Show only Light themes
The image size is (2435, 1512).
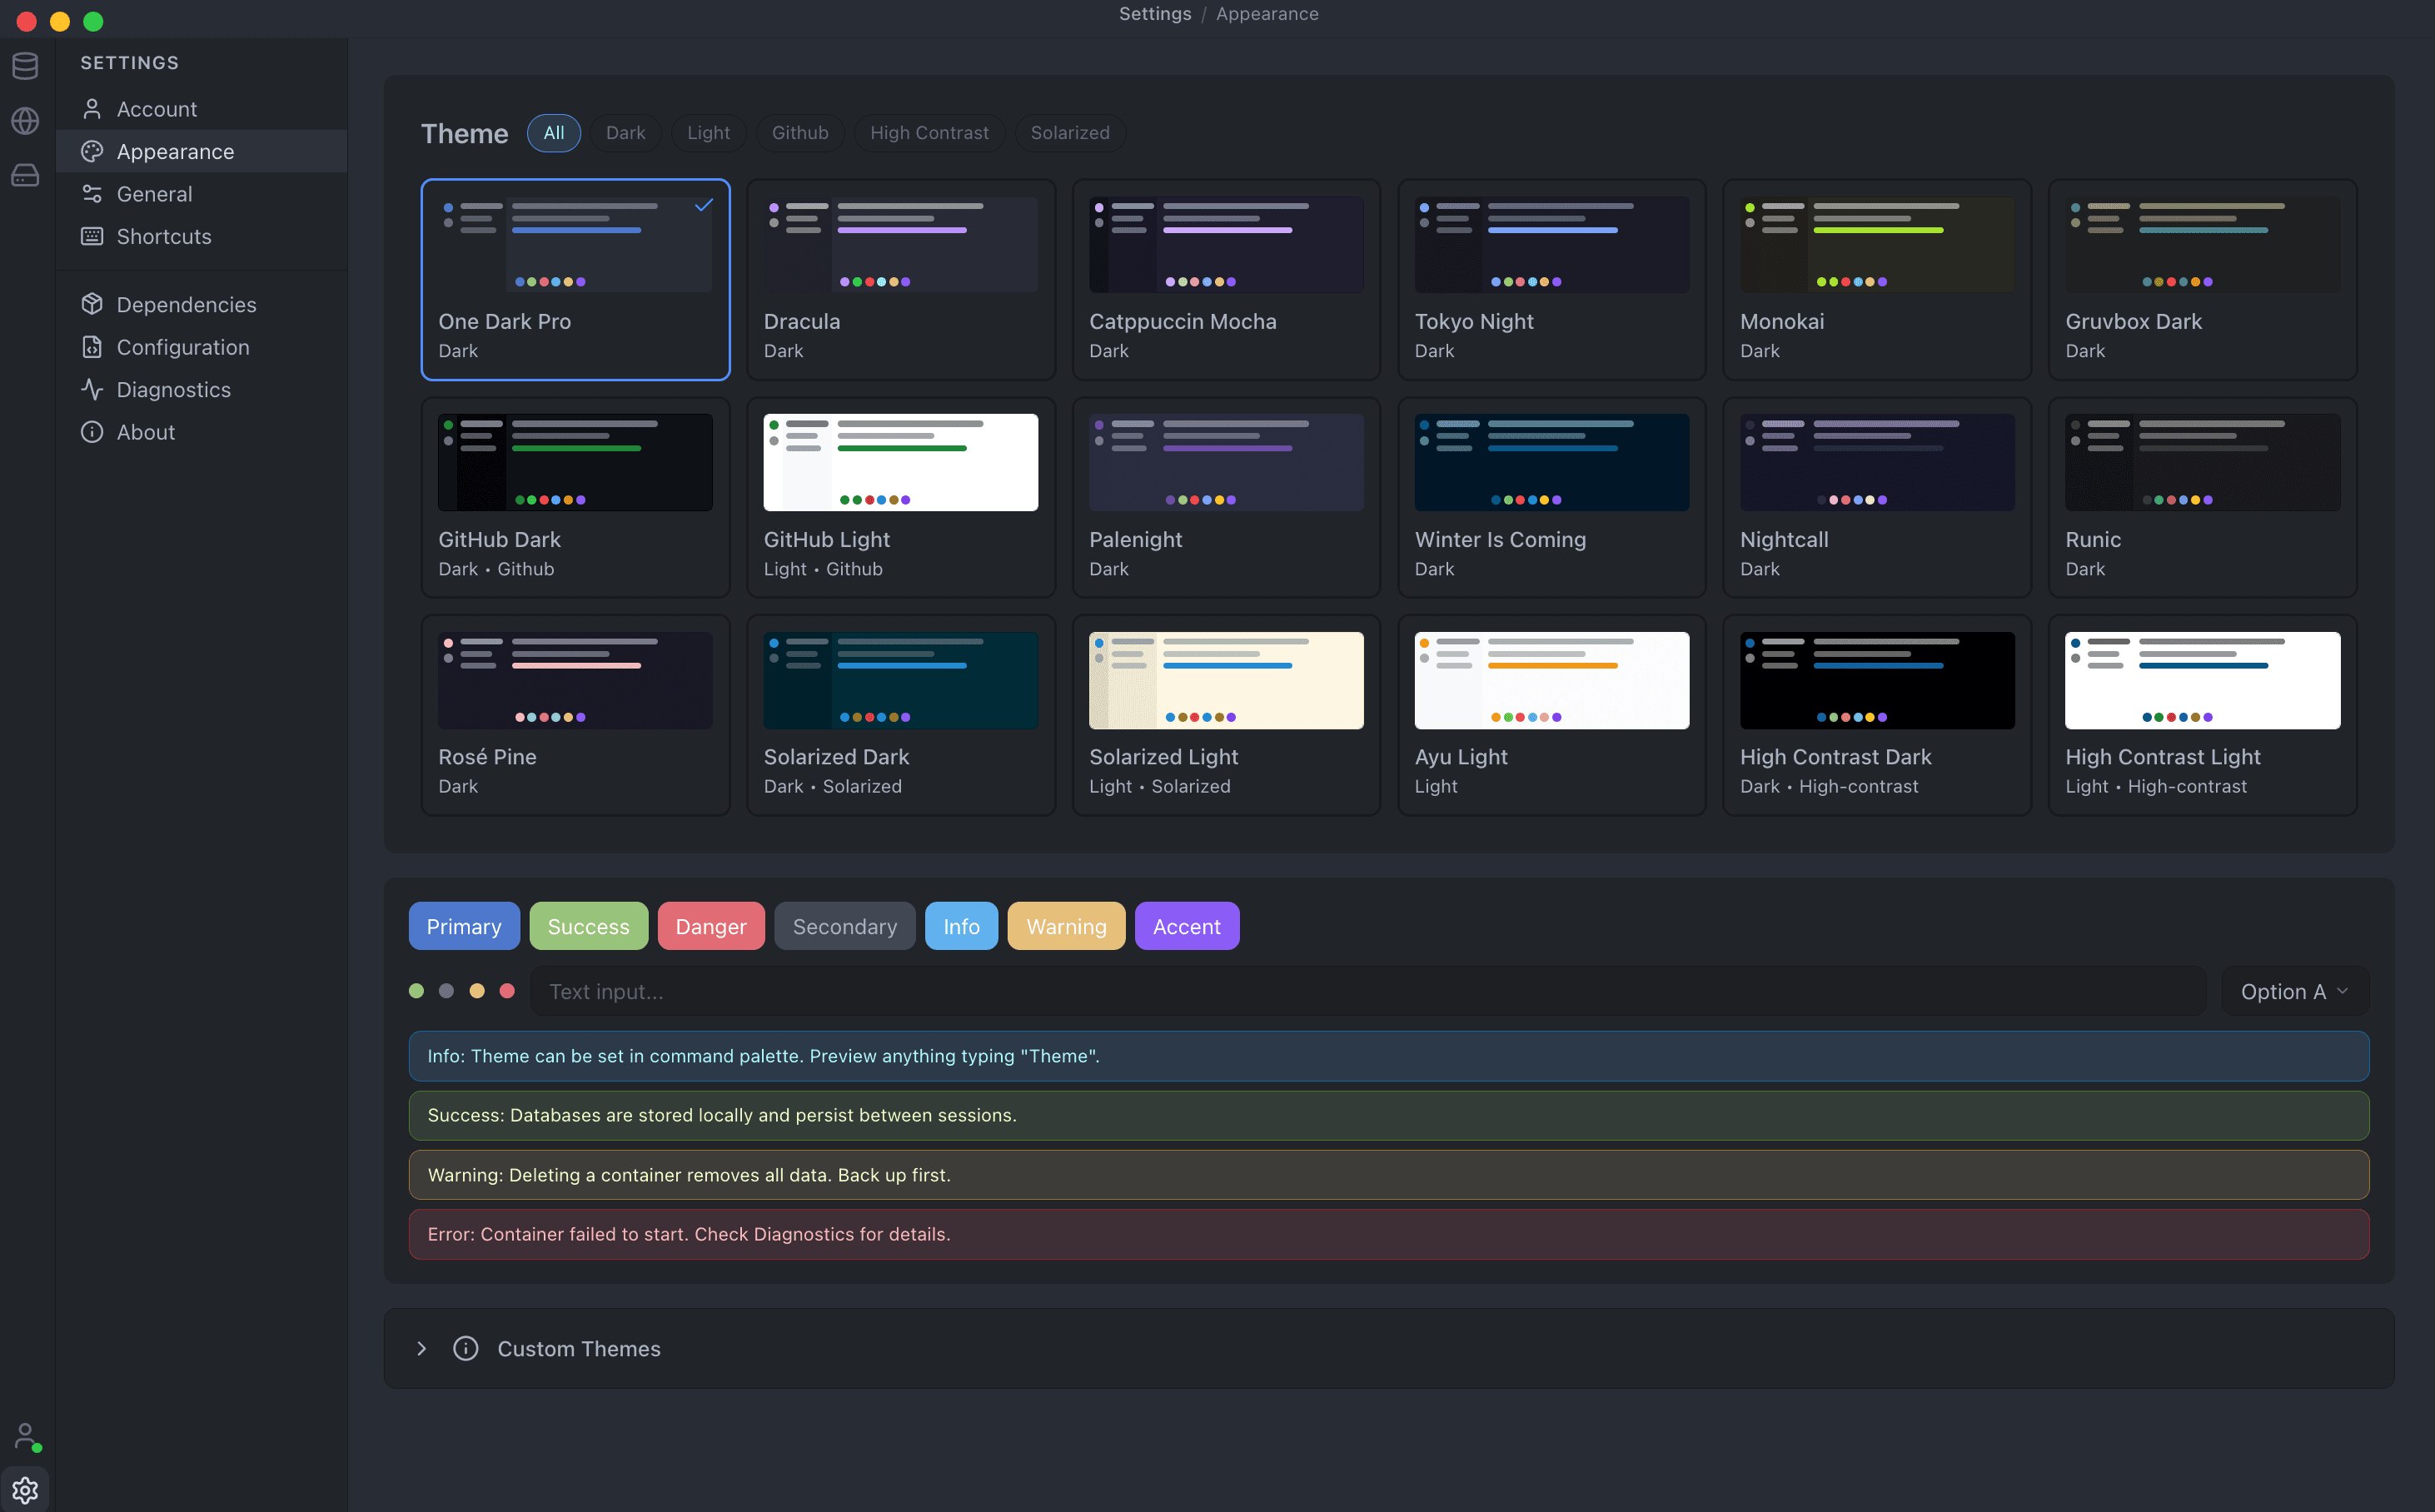(708, 132)
